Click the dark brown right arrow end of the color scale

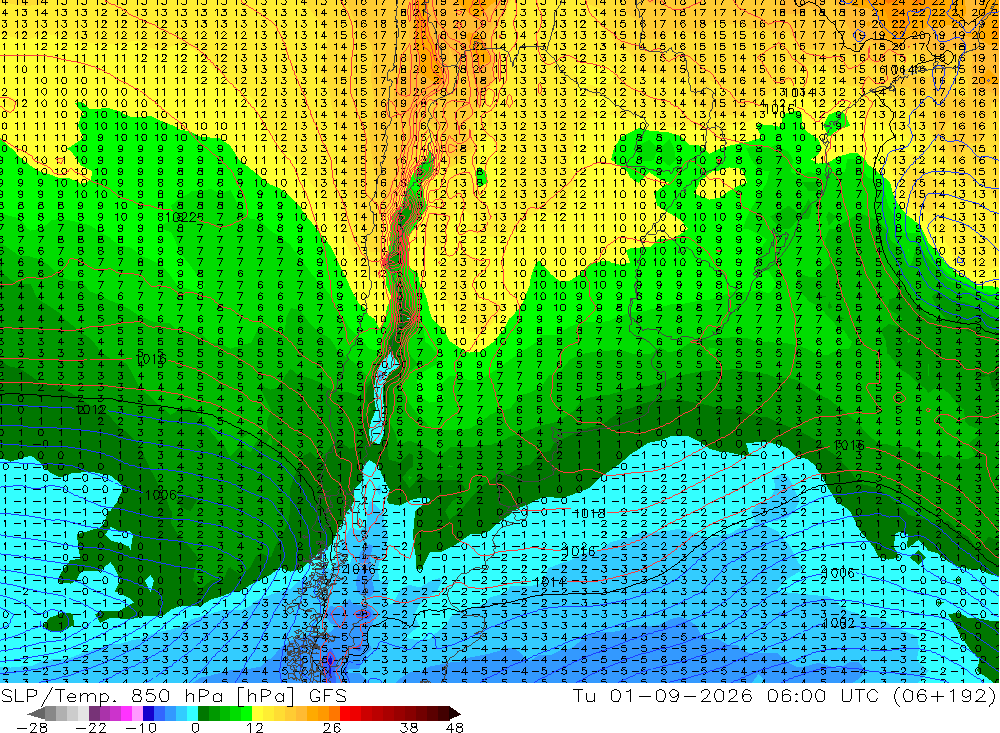(x=455, y=713)
